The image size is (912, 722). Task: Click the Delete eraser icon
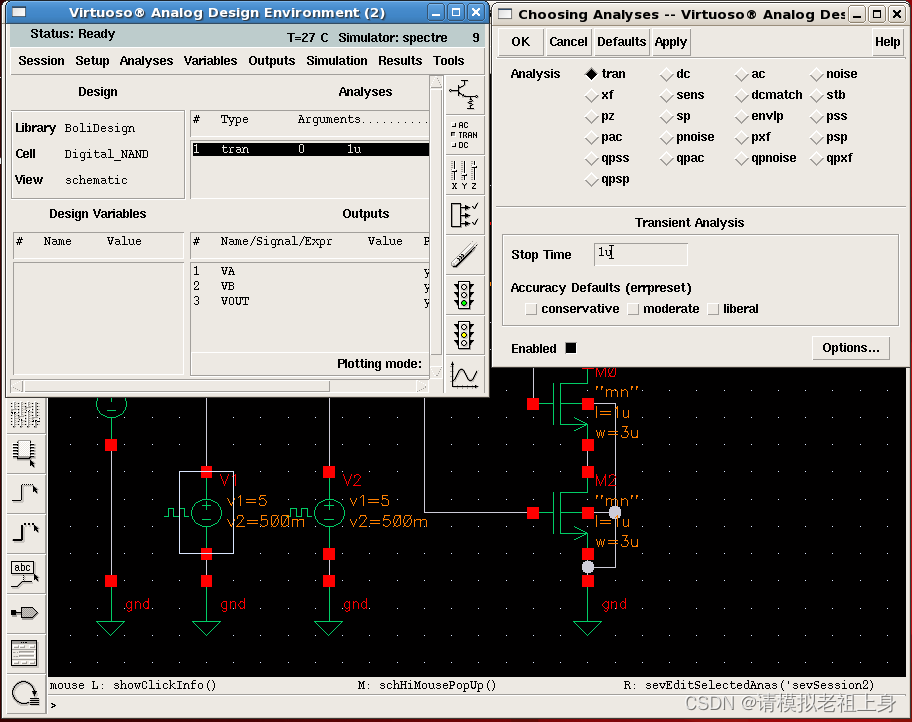pyautogui.click(x=465, y=255)
